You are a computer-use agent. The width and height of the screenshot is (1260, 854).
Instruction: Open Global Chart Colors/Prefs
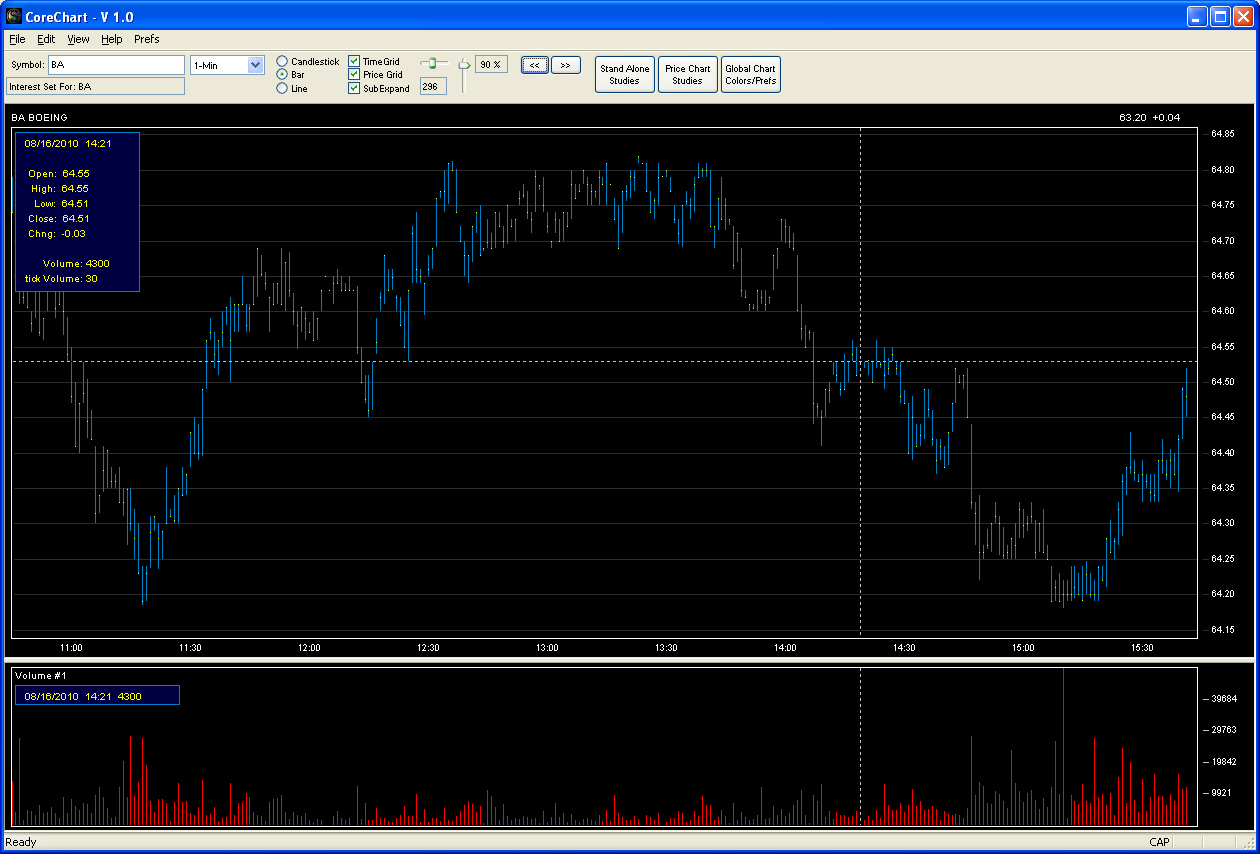pos(751,75)
